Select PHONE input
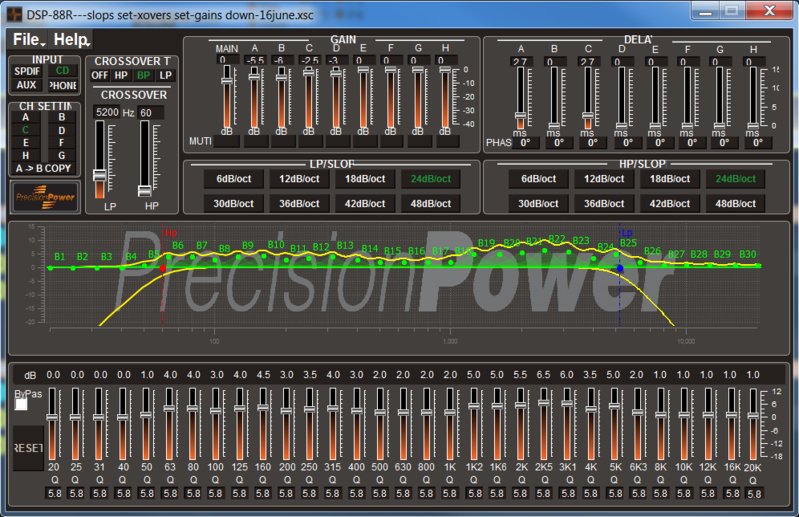This screenshot has width=799, height=517. (x=62, y=85)
